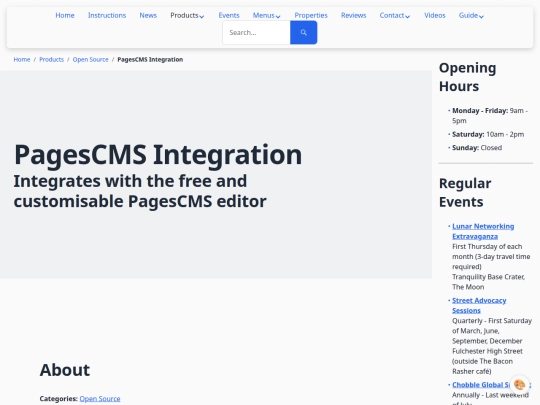The width and height of the screenshot is (540, 405).
Task: Go to Home in the navigation bar
Action: tap(65, 15)
